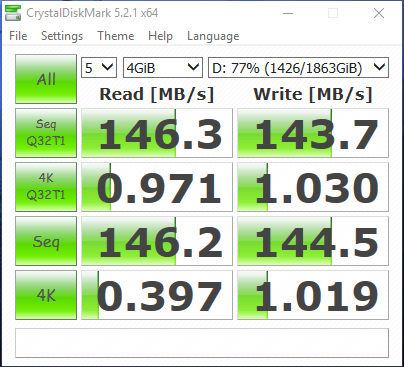Screen dimensions: 404x367
Task: Select the Seq Q32T1 write result 143.7
Action: (313, 133)
